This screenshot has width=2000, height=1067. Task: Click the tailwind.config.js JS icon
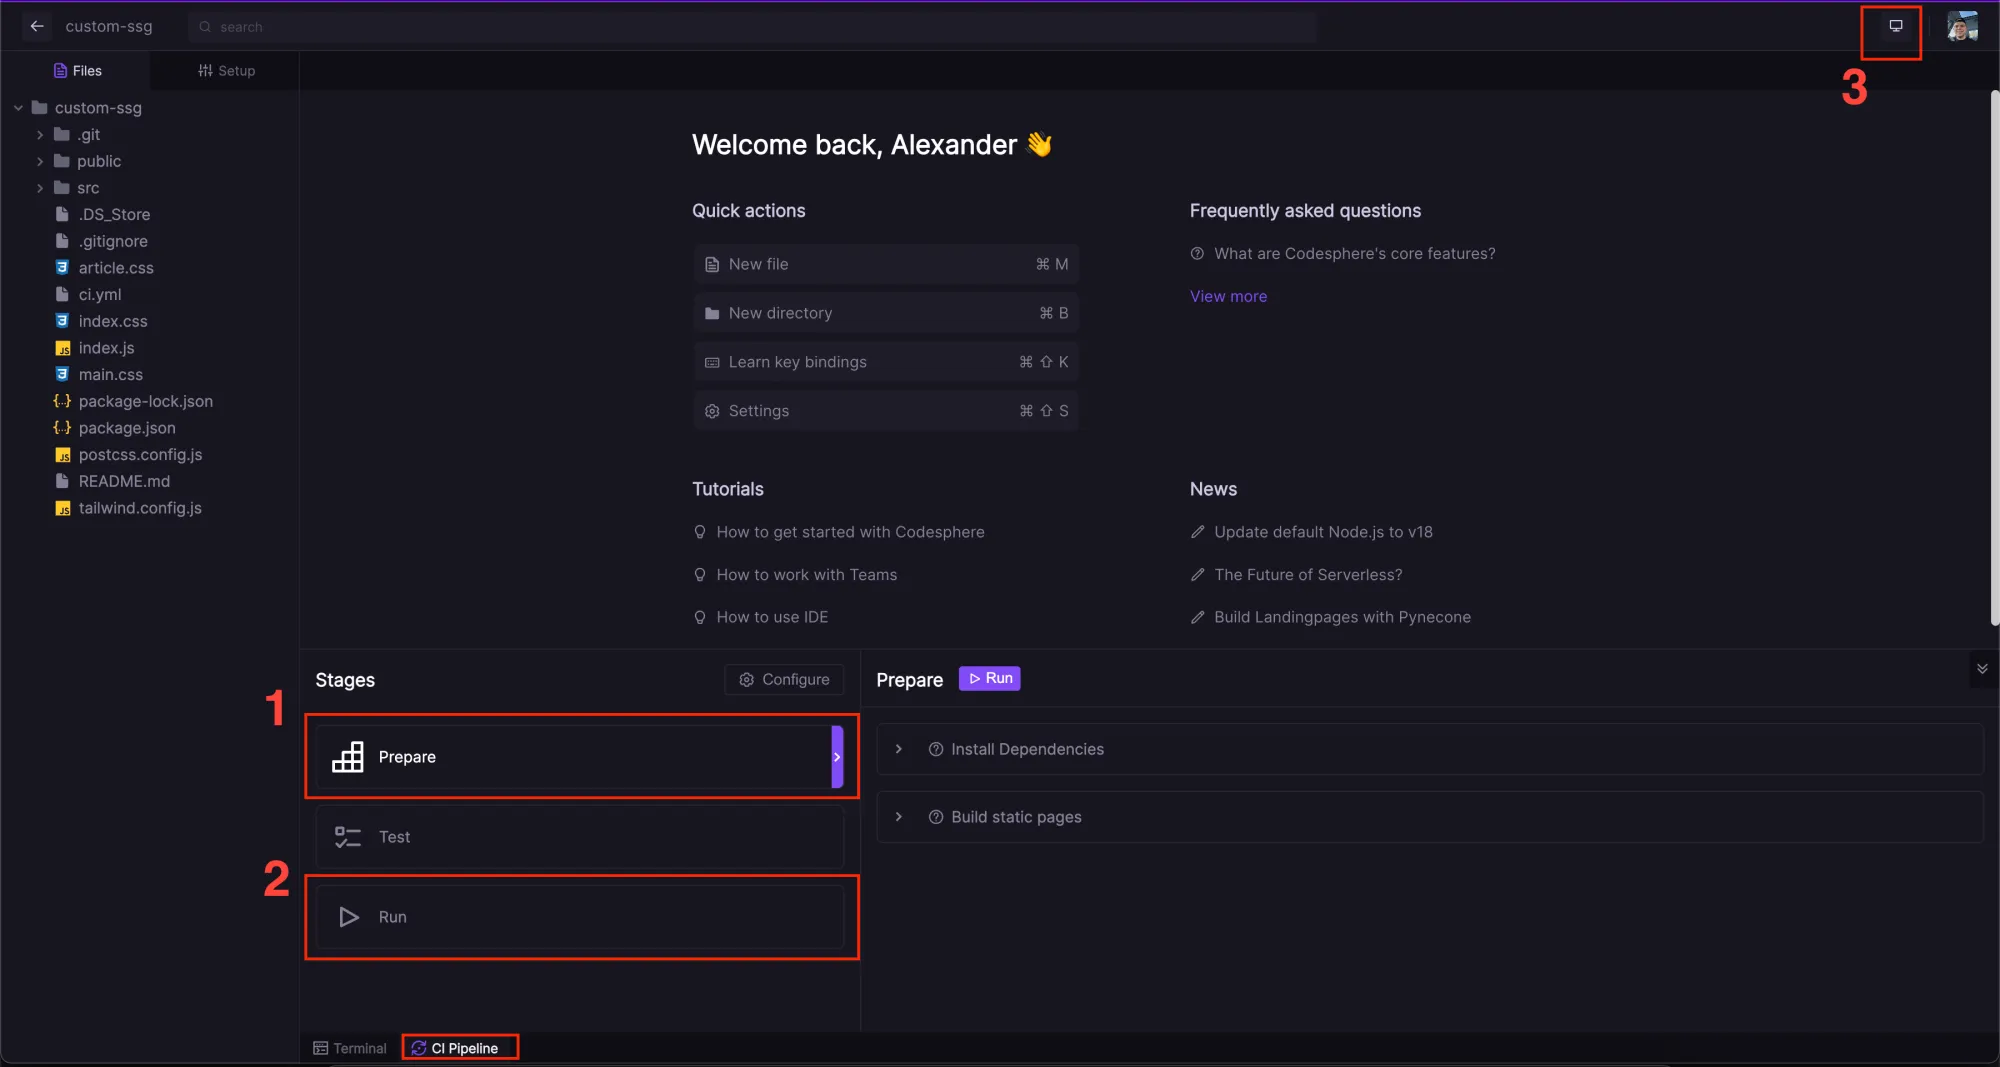click(62, 508)
